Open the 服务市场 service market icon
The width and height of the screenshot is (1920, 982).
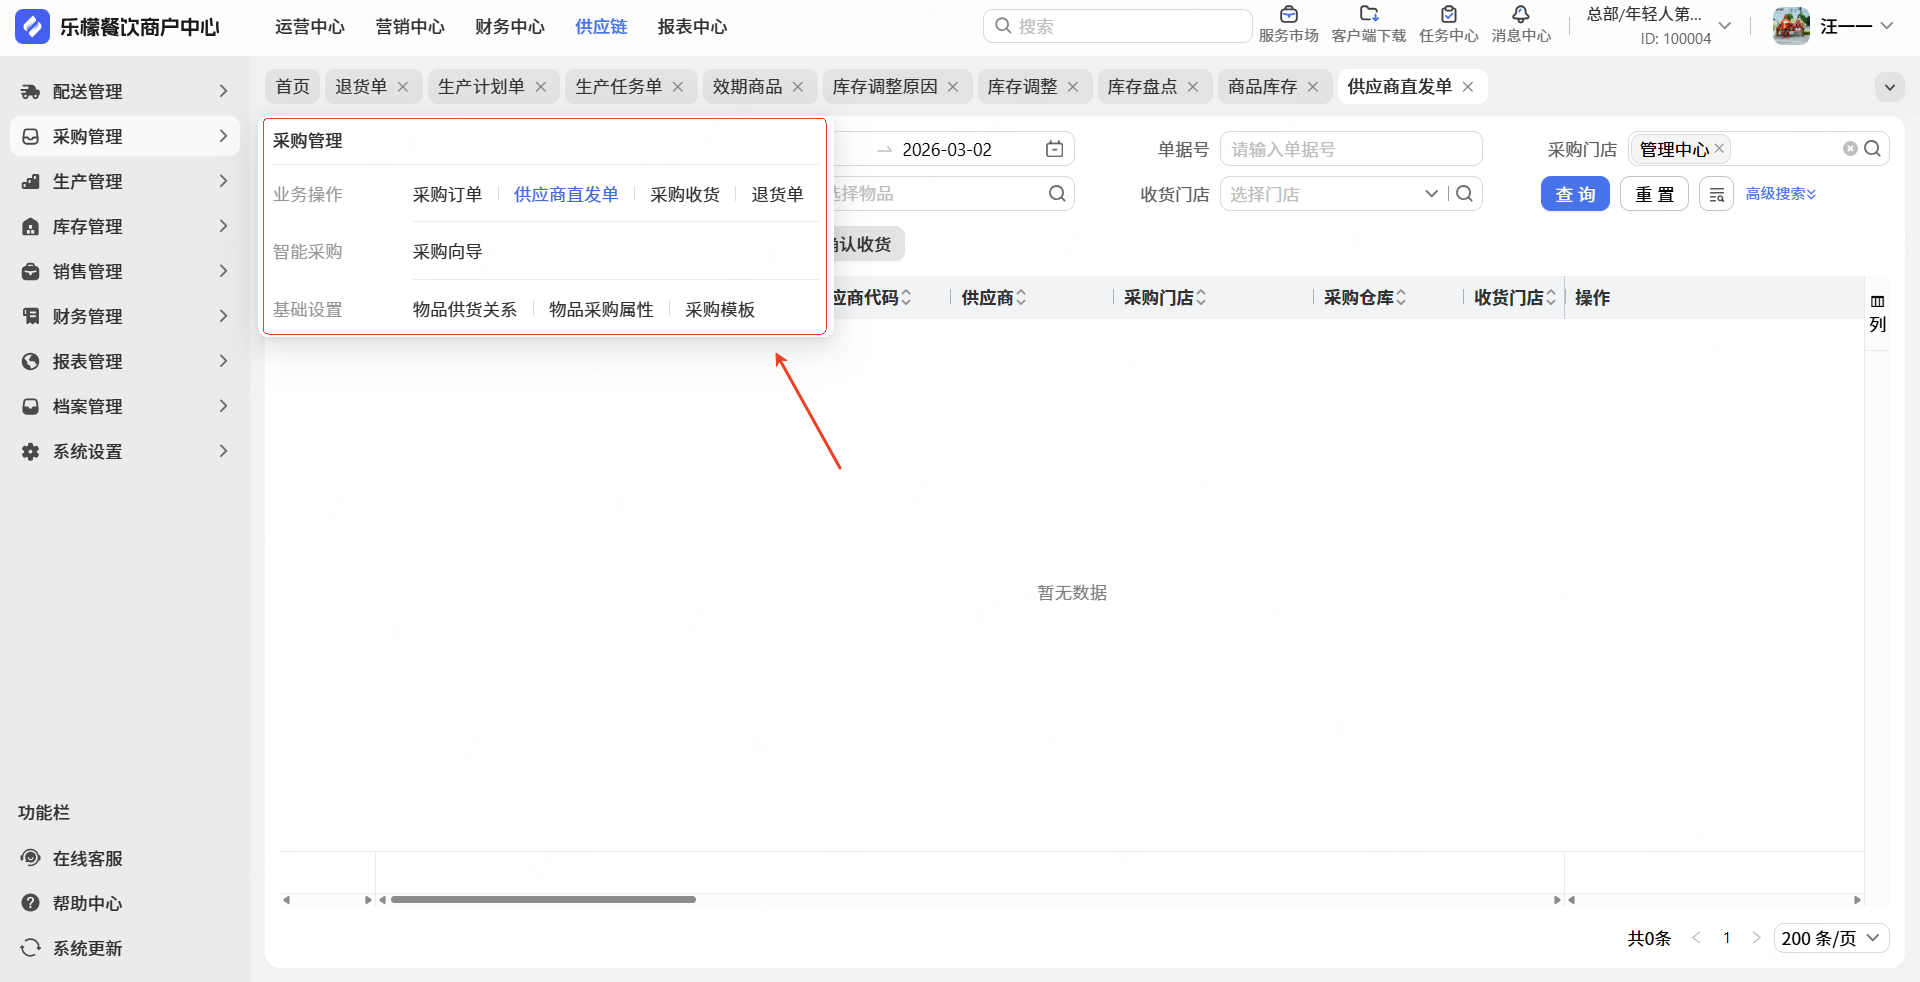[1288, 24]
